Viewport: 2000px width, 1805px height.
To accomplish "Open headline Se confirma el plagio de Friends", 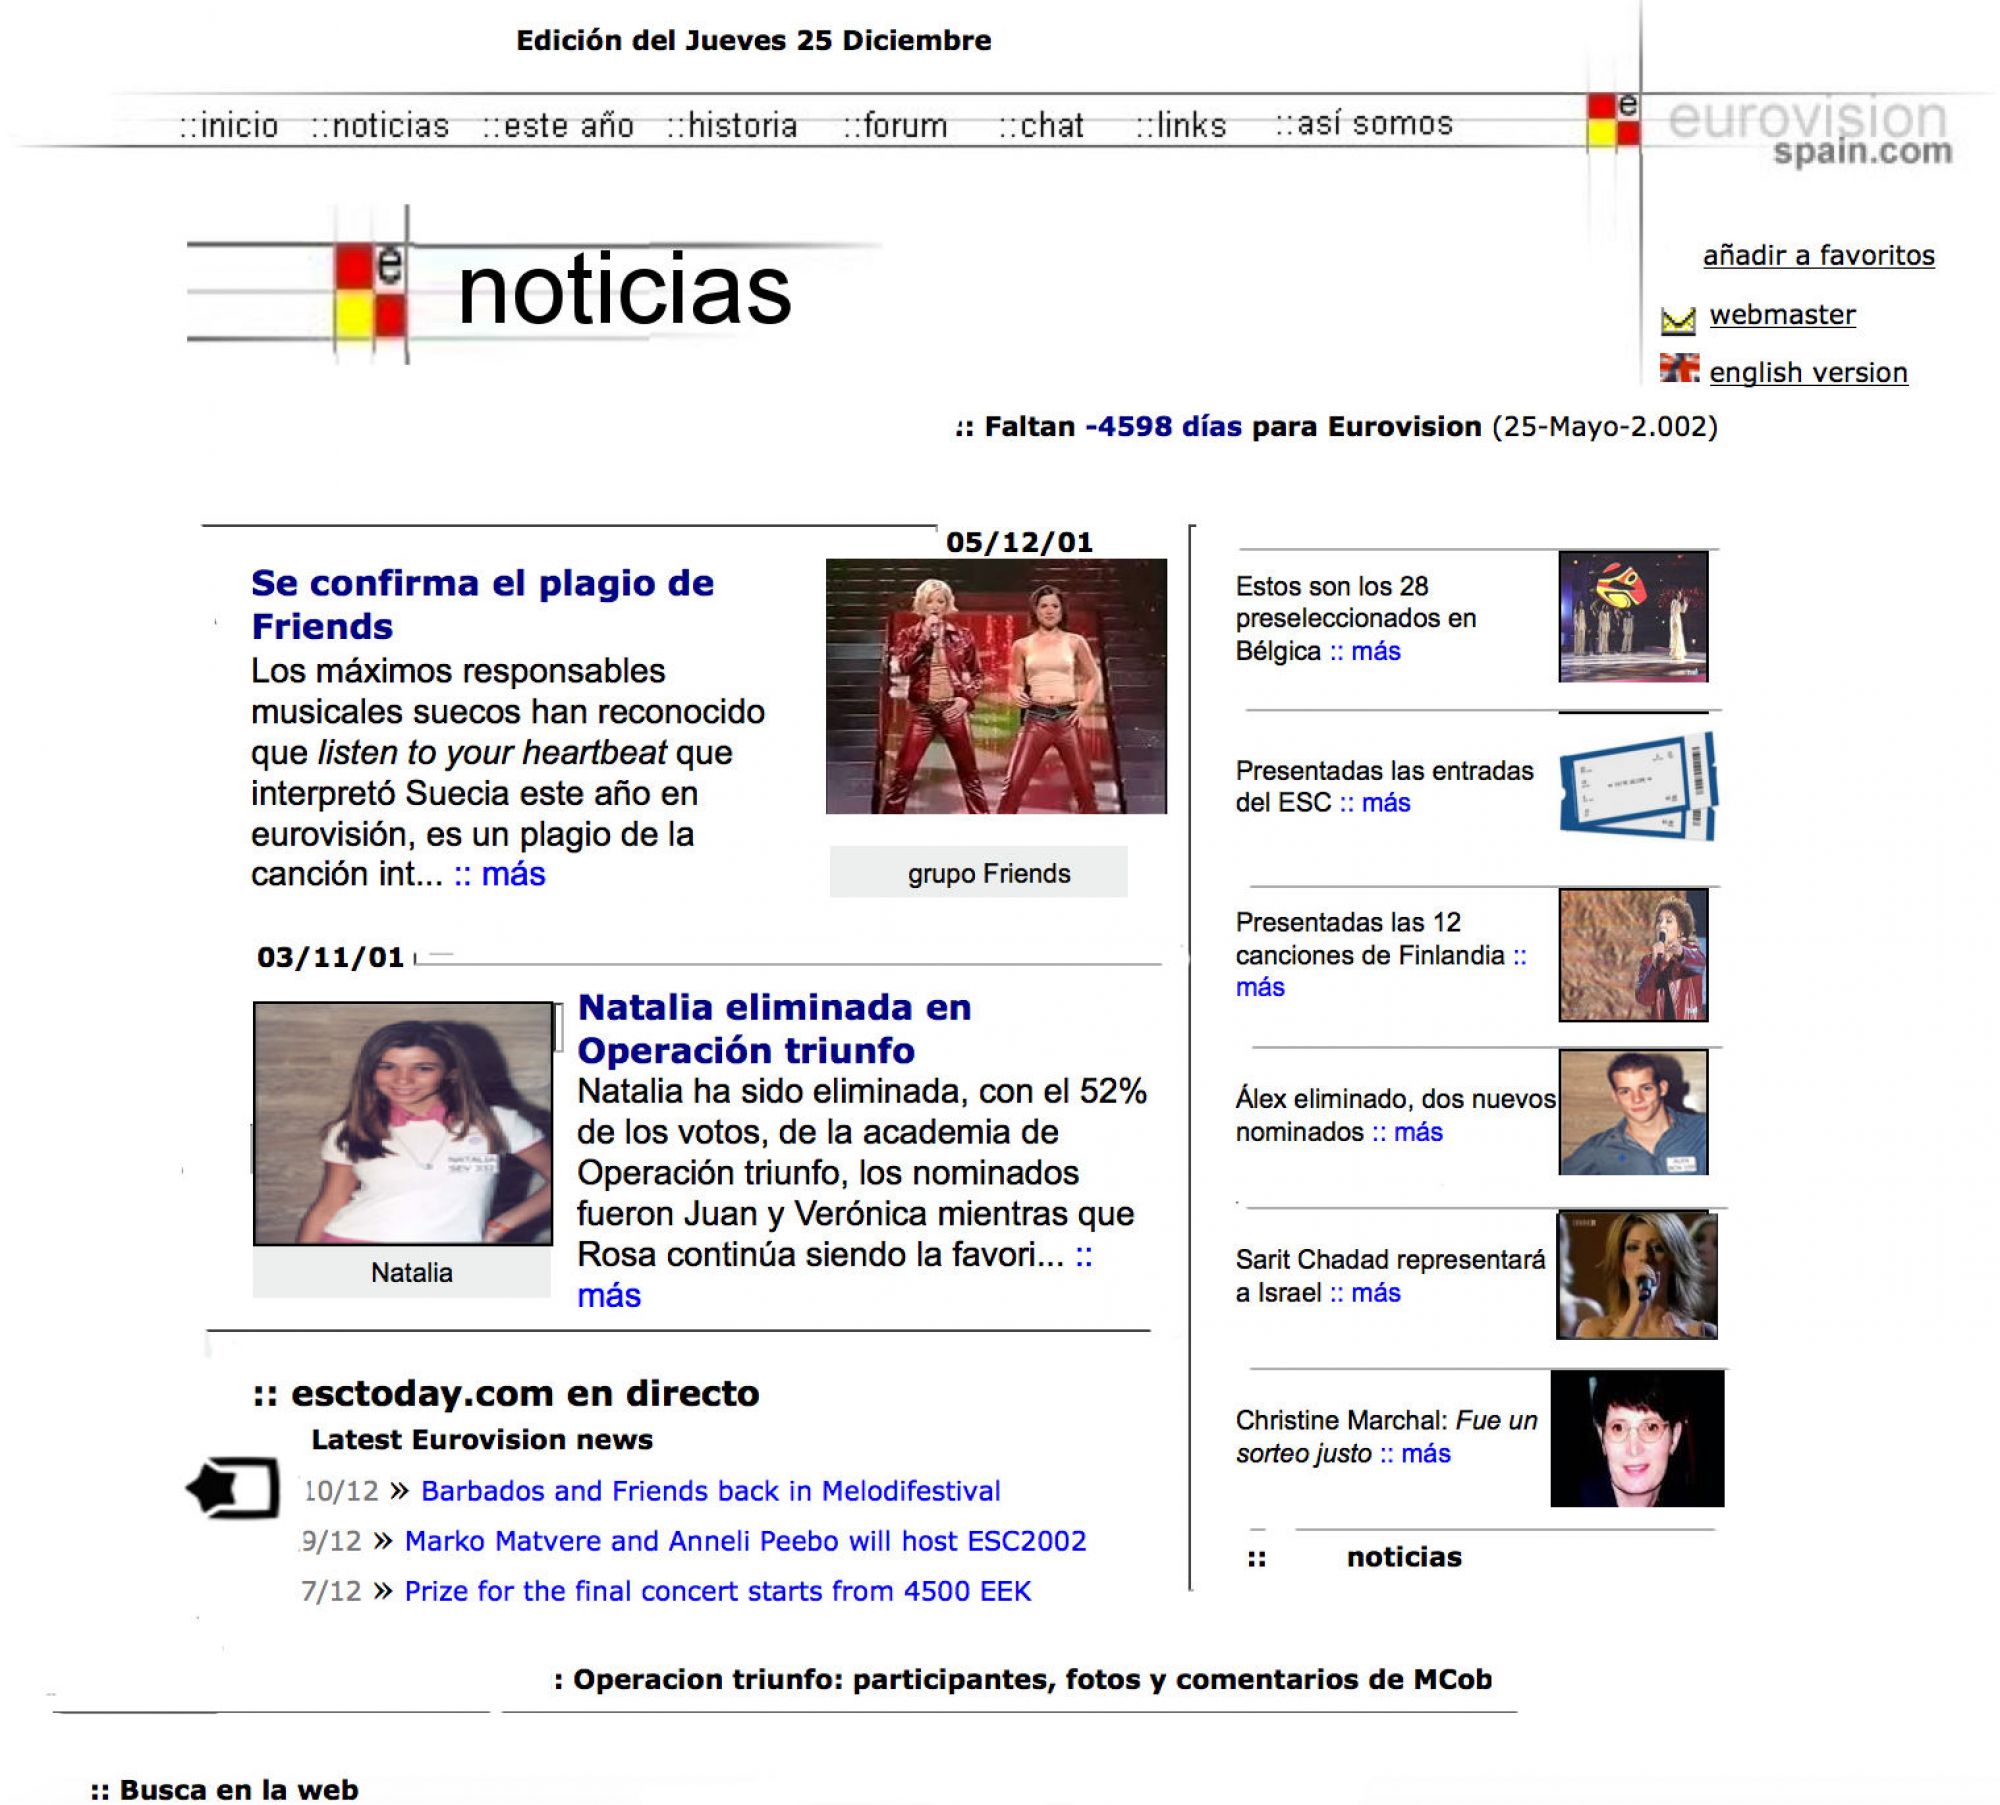I will click(x=482, y=604).
